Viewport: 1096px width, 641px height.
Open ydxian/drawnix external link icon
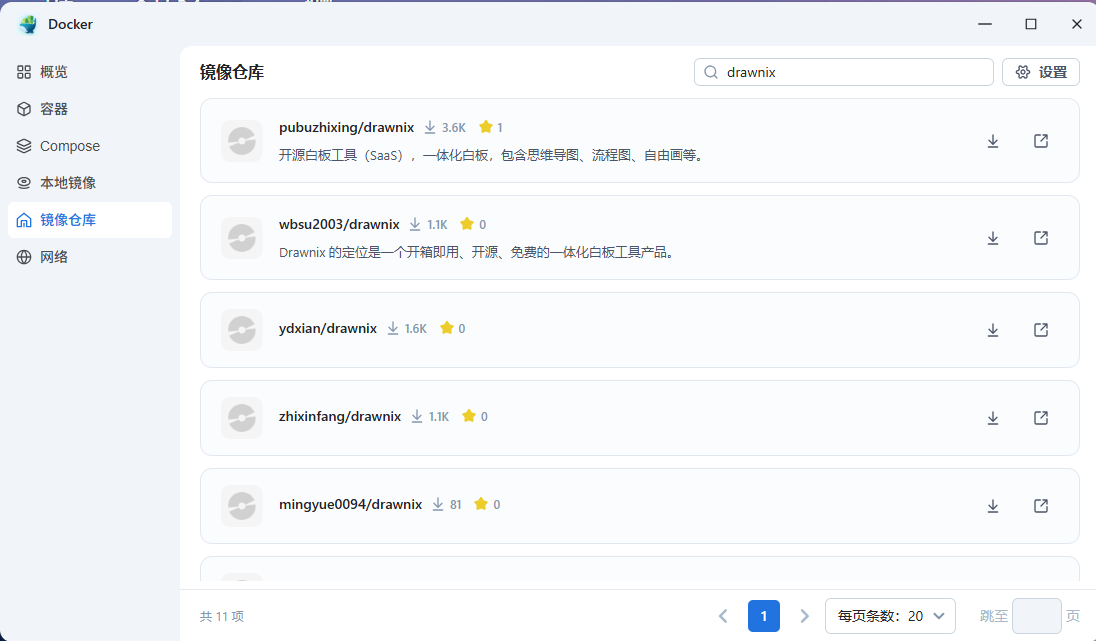click(x=1041, y=330)
